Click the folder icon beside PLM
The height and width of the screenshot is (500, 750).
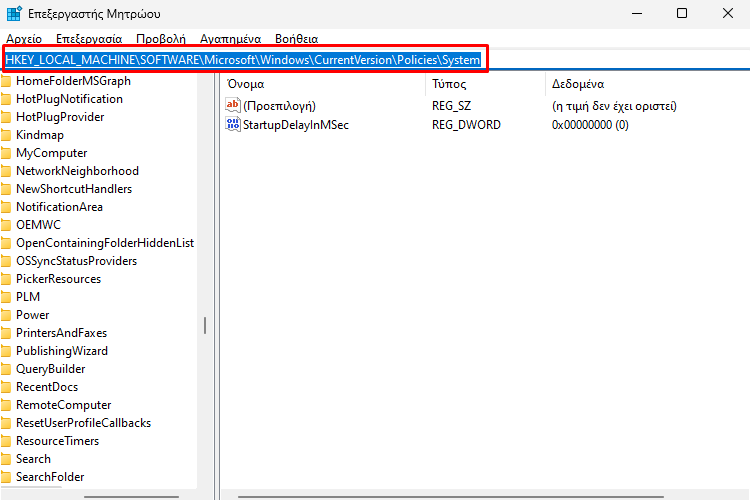(x=6, y=297)
